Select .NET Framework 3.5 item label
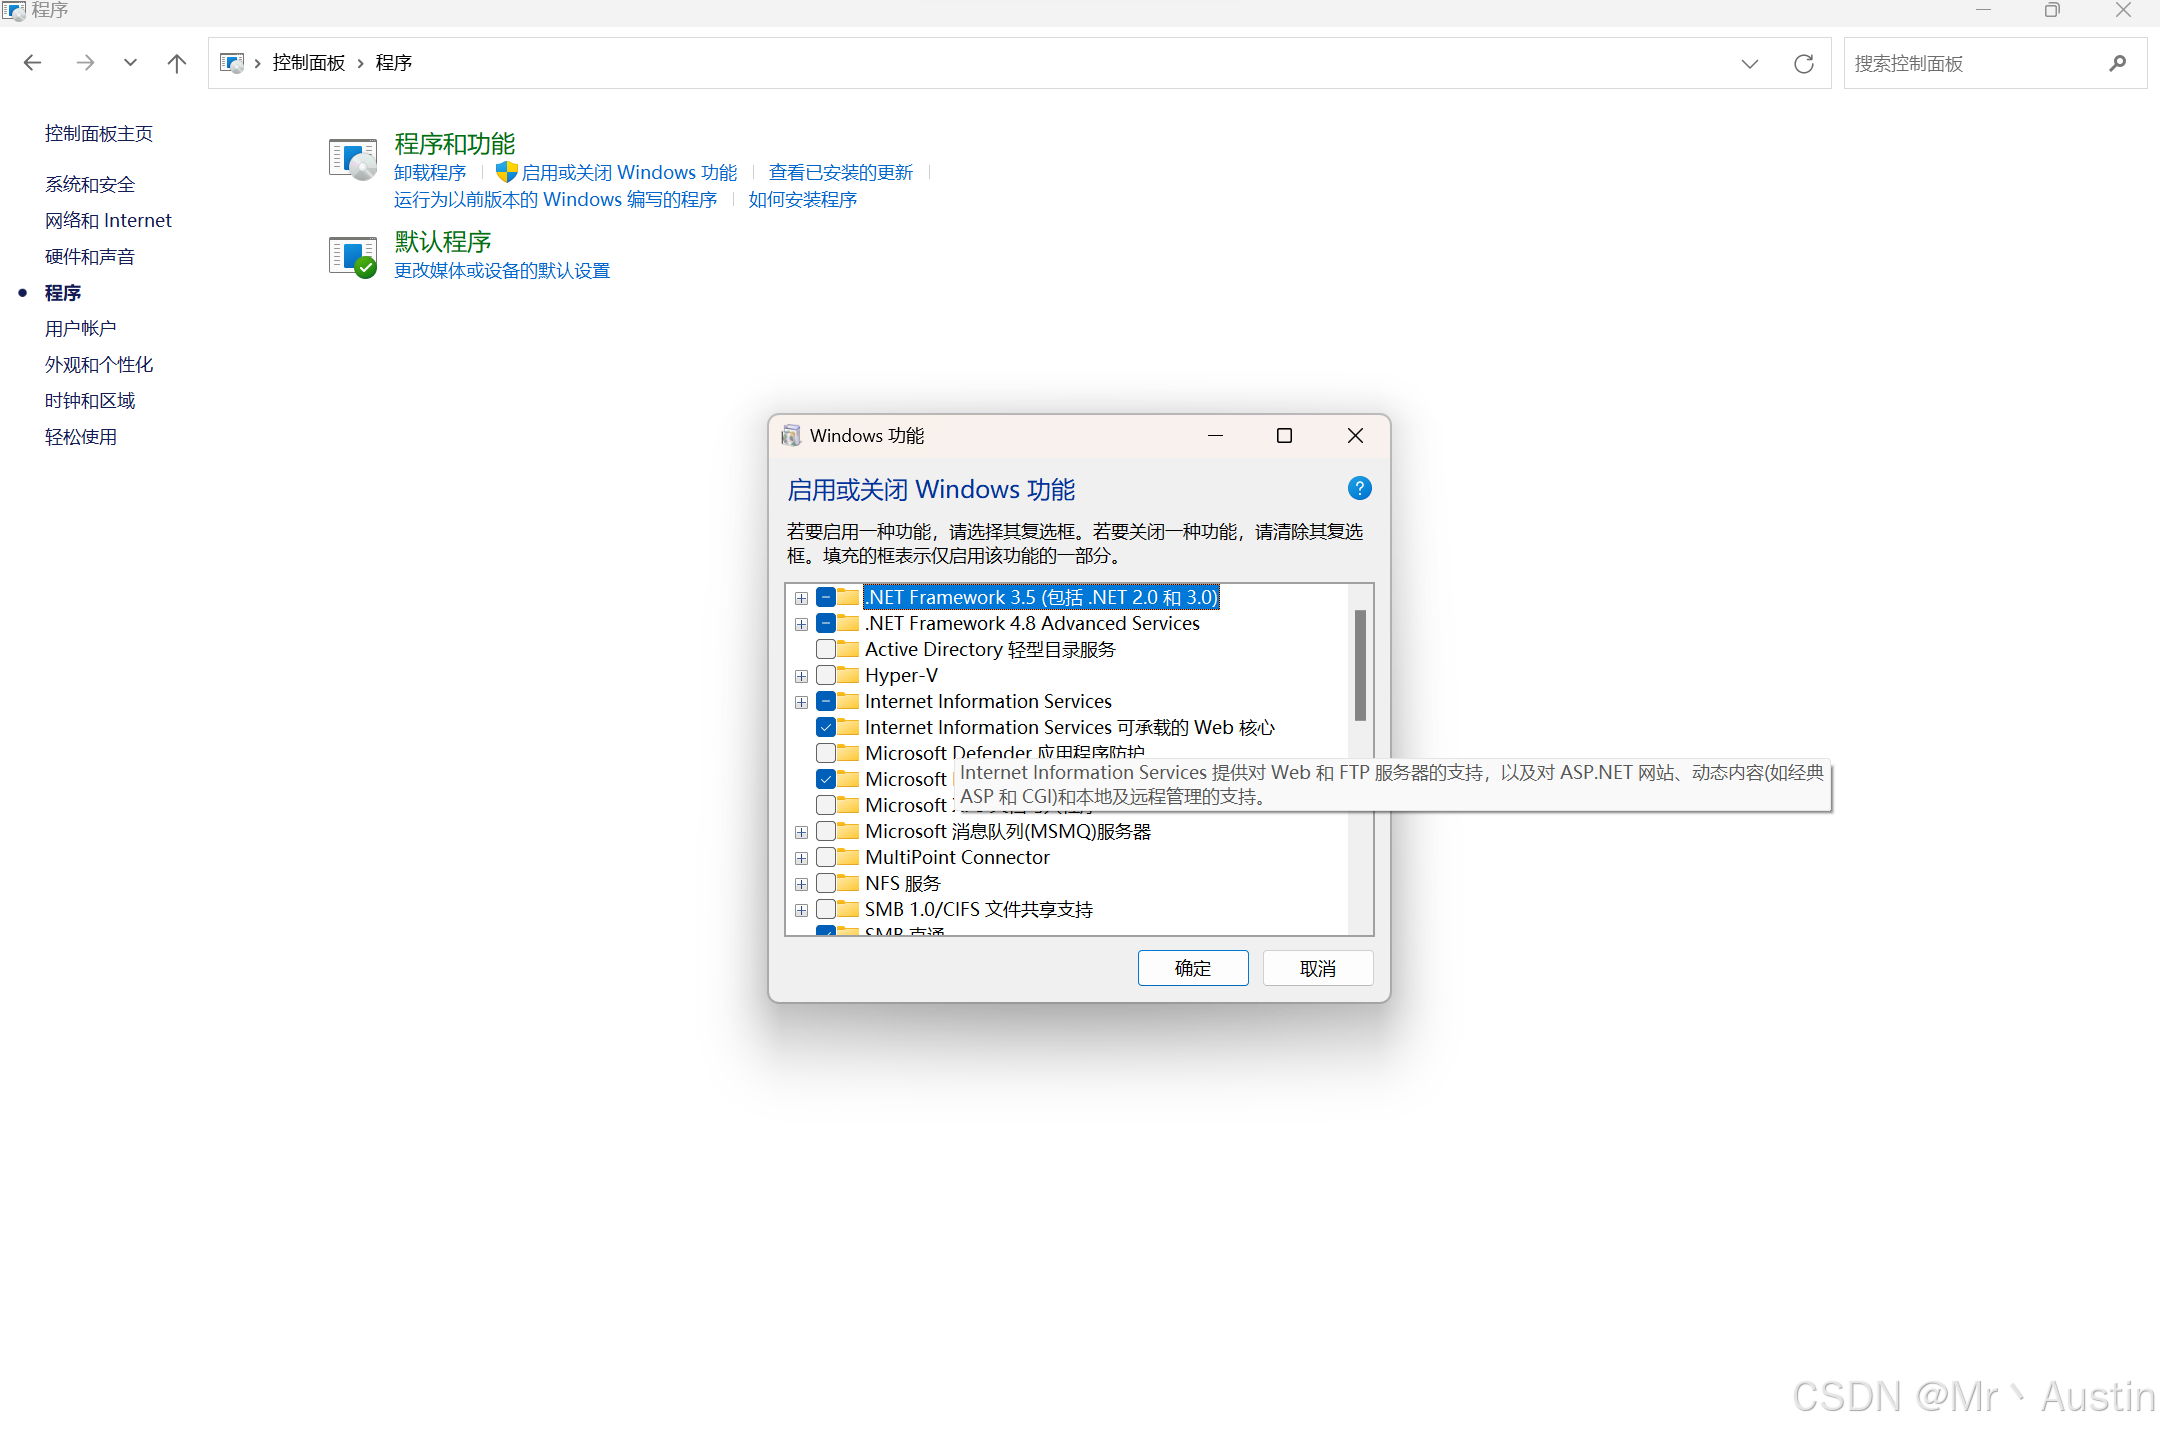Viewport: 2160px width, 1433px height. pos(1041,598)
